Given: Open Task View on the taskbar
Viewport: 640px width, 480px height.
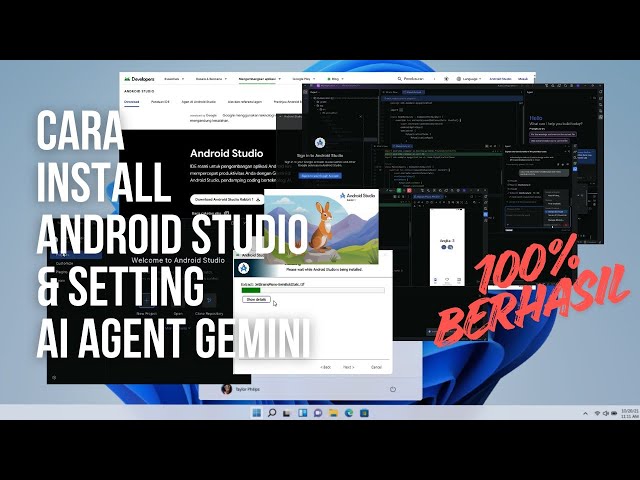Looking at the screenshot, I should point(287,413).
